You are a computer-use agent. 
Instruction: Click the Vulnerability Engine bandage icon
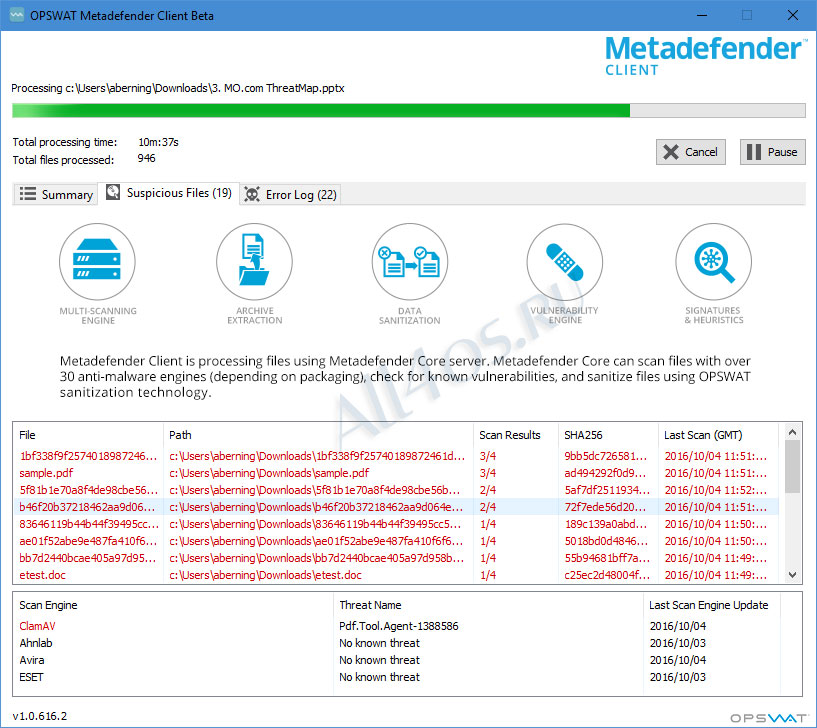(x=565, y=261)
